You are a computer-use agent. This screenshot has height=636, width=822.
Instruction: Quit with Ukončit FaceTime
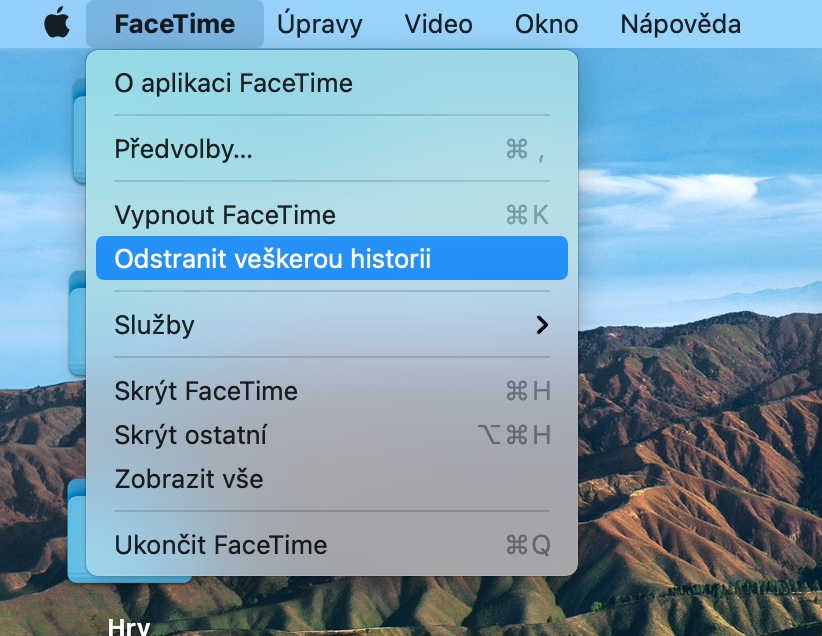[221, 545]
